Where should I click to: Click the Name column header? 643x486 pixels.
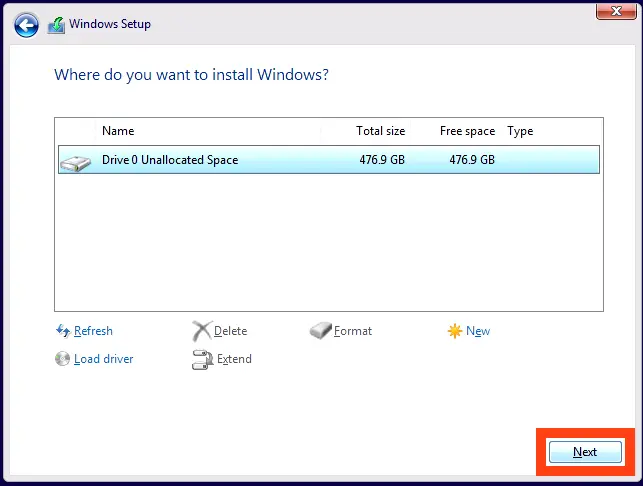[x=118, y=131]
